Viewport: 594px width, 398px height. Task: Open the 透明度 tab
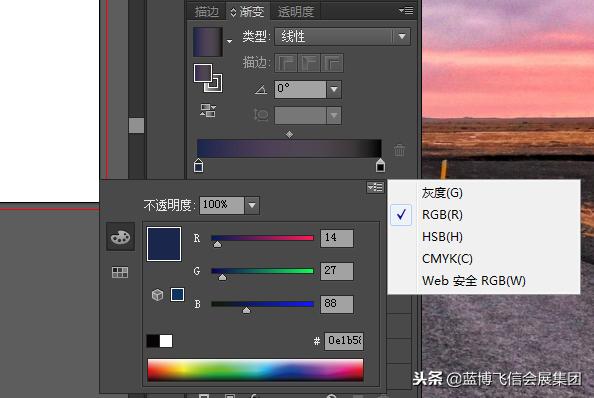click(296, 12)
